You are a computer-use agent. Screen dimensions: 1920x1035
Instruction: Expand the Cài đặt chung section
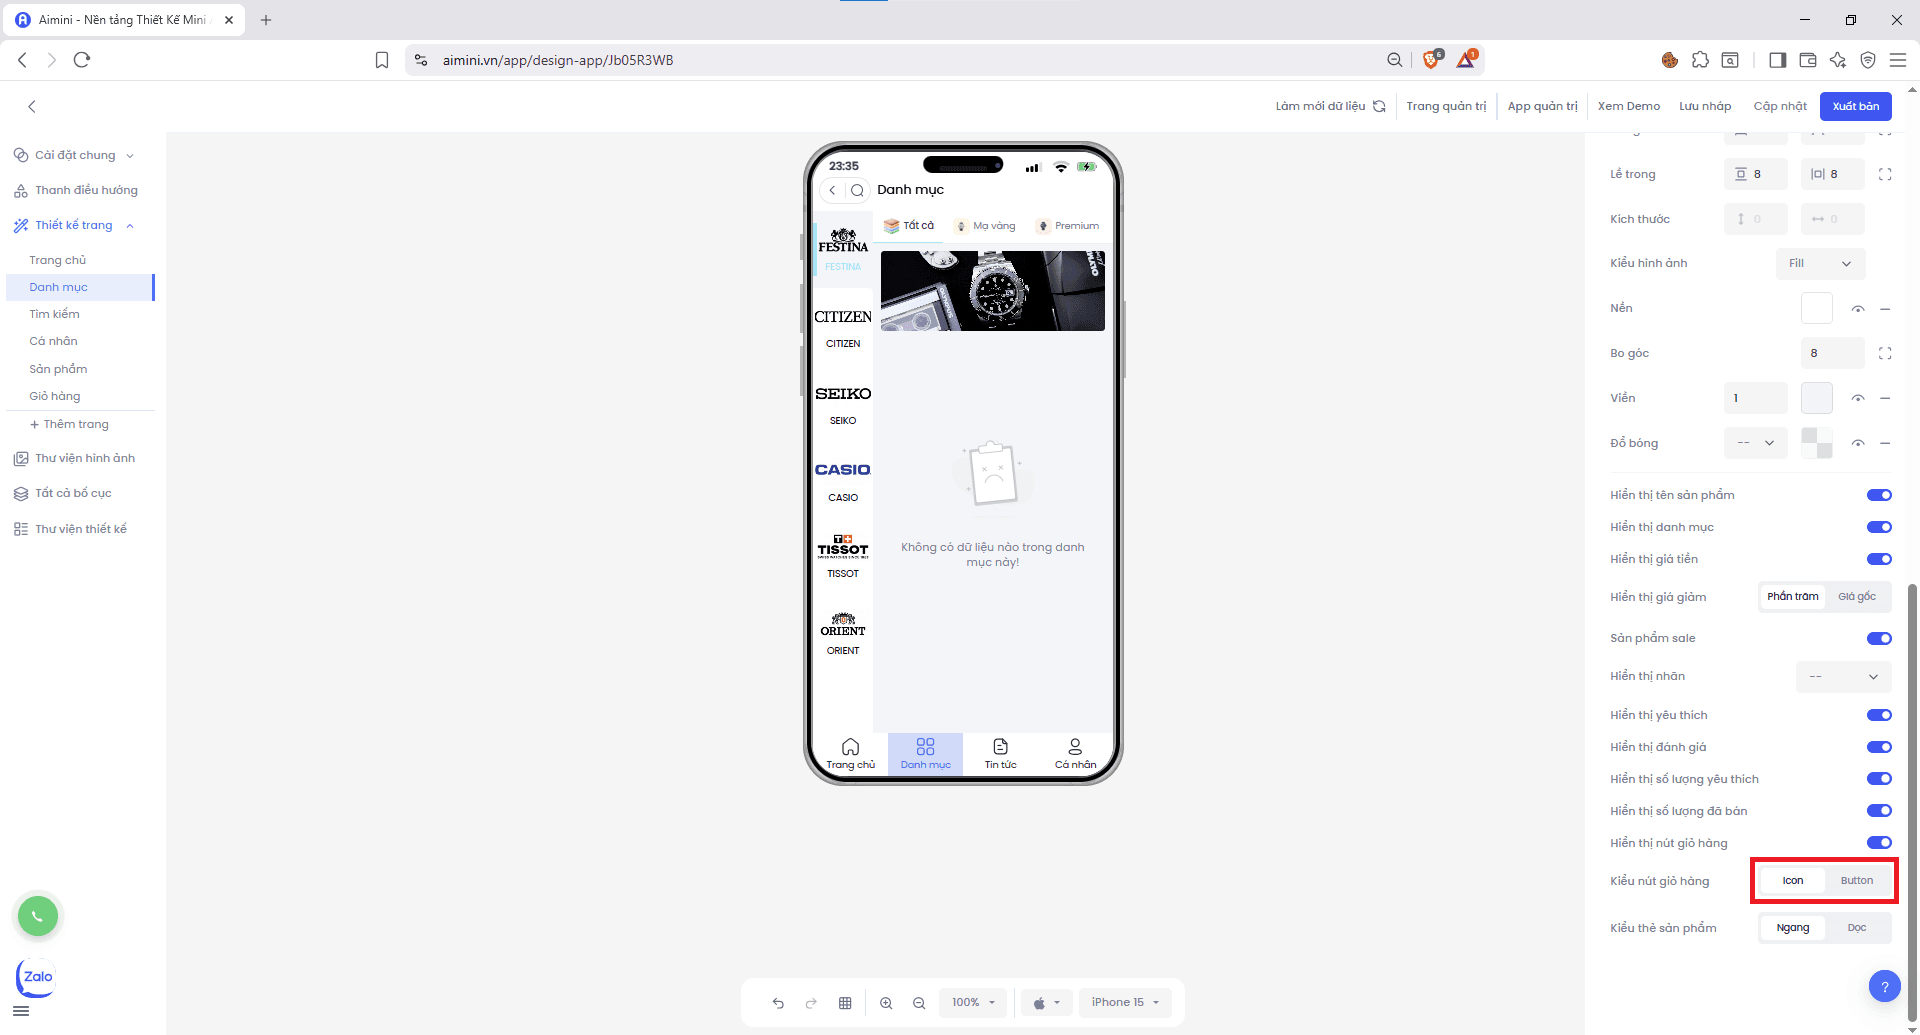[75, 155]
